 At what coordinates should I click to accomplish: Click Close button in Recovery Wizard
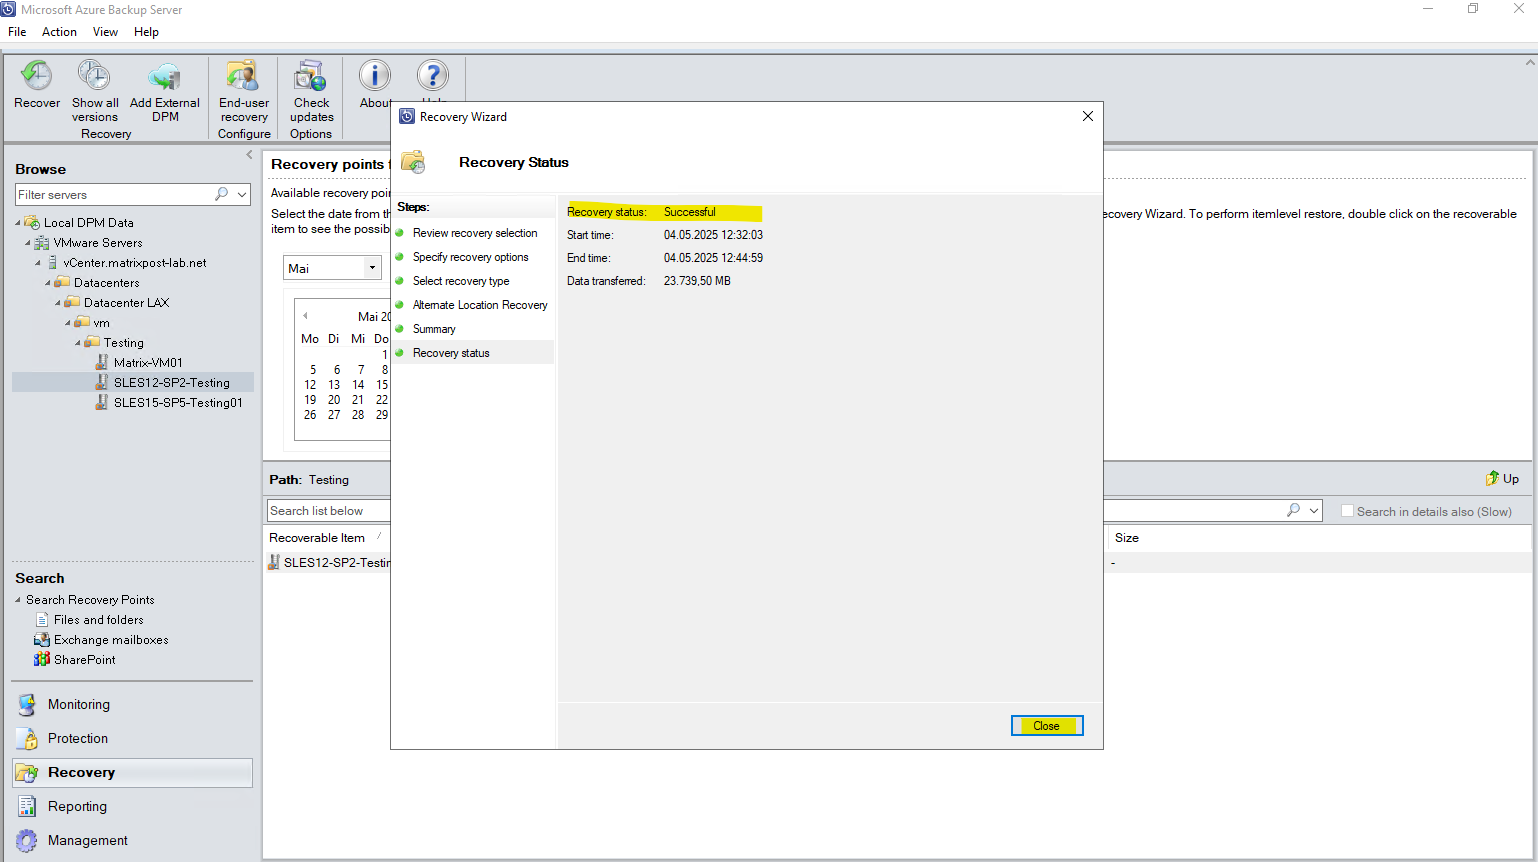(1046, 726)
